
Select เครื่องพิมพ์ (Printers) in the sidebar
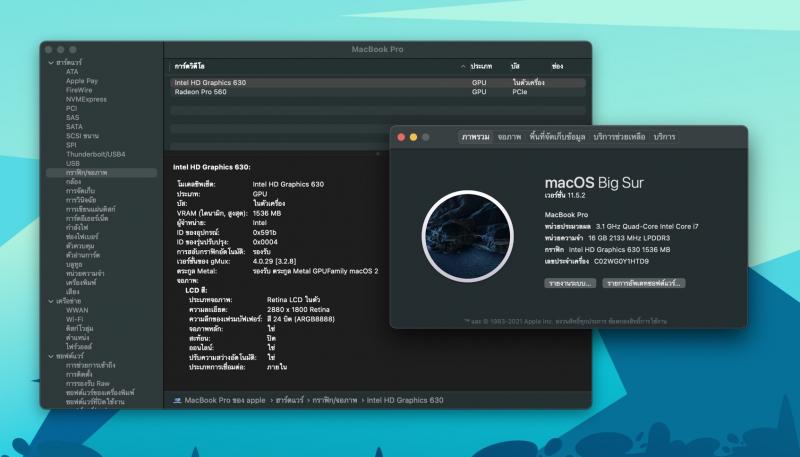[x=81, y=283]
